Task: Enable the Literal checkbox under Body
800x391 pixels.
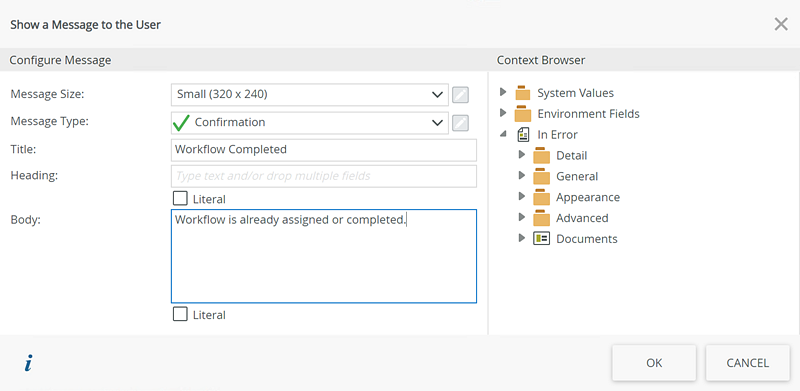Action: pyautogui.click(x=180, y=314)
